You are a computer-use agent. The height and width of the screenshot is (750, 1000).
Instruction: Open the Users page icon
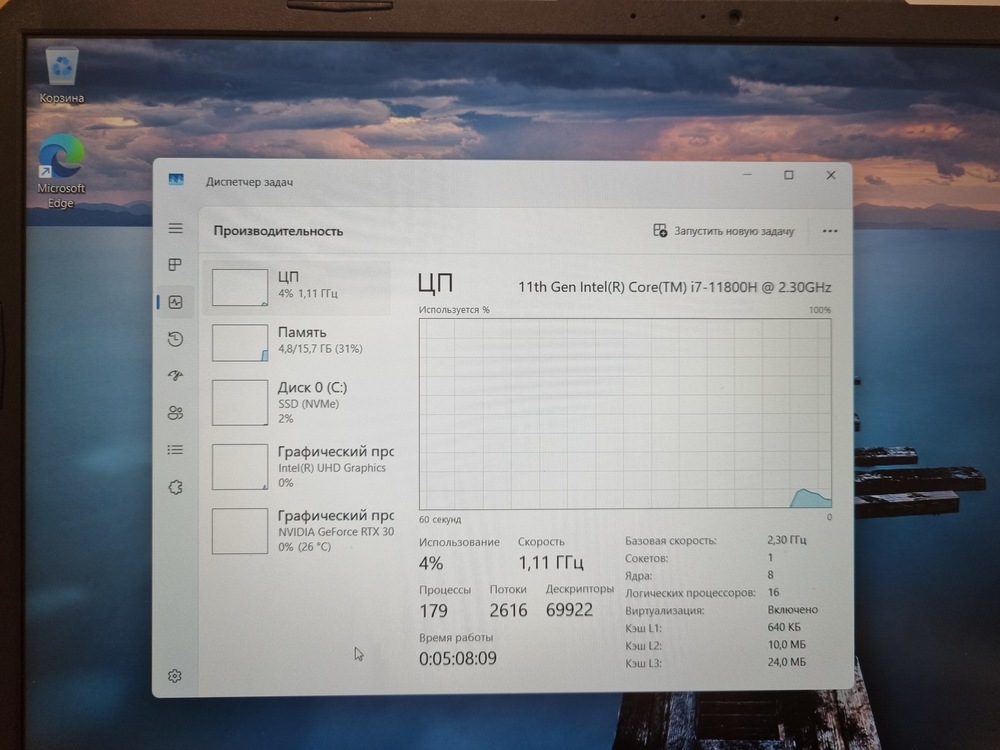pos(175,413)
